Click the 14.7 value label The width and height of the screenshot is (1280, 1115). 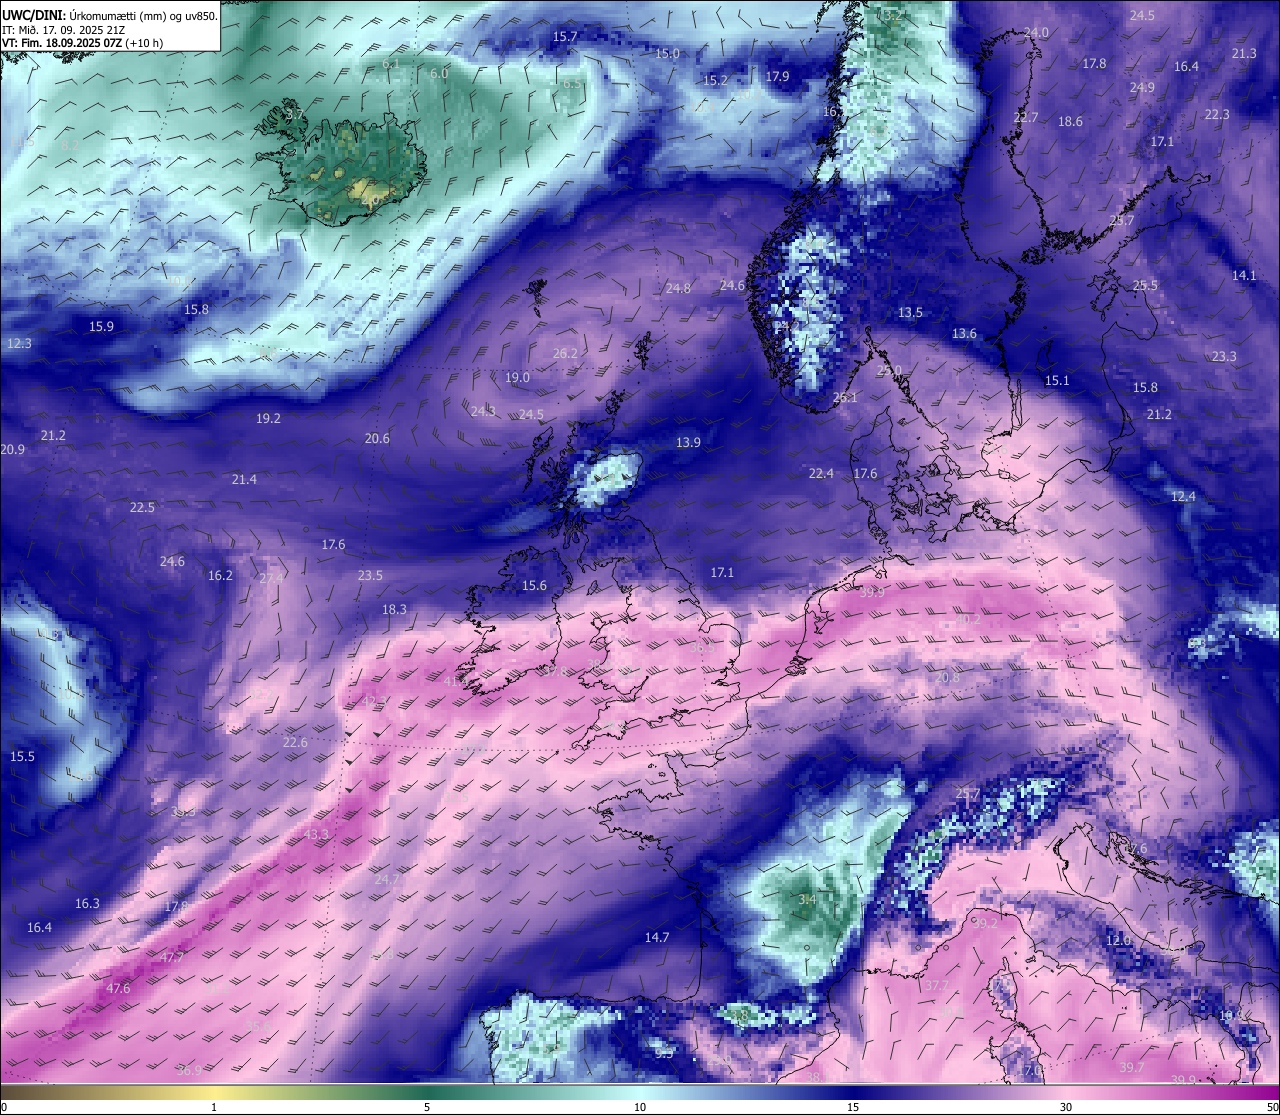coord(657,938)
